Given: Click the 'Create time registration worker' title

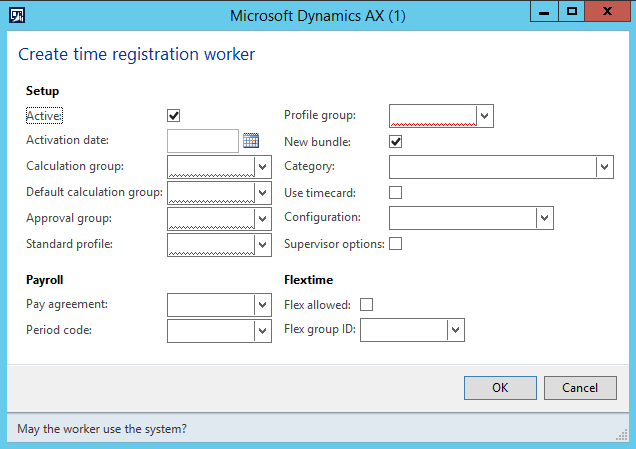Looking at the screenshot, I should [x=137, y=54].
